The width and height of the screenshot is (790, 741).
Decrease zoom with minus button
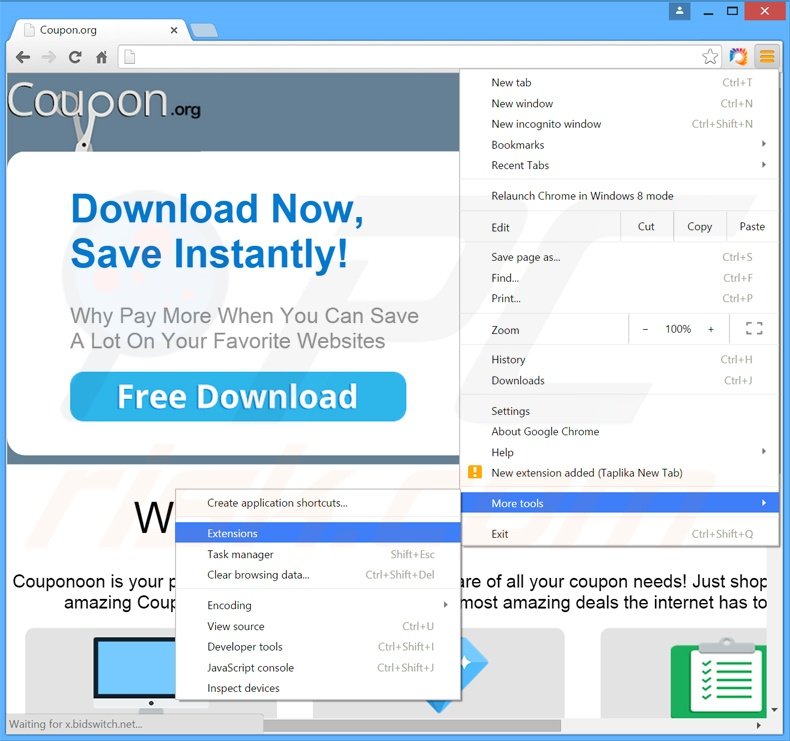pyautogui.click(x=645, y=329)
